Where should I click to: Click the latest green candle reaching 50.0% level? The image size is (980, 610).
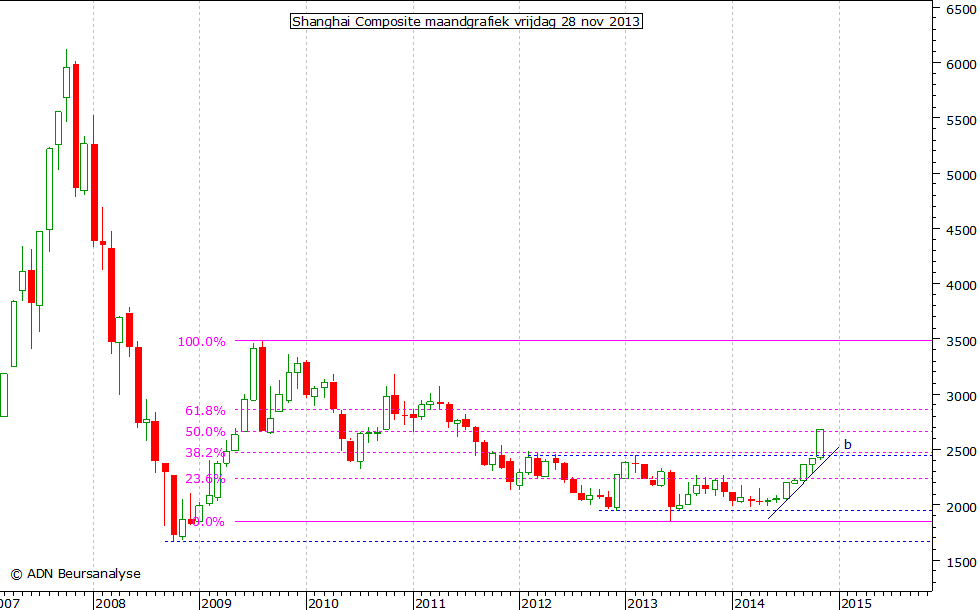point(820,444)
